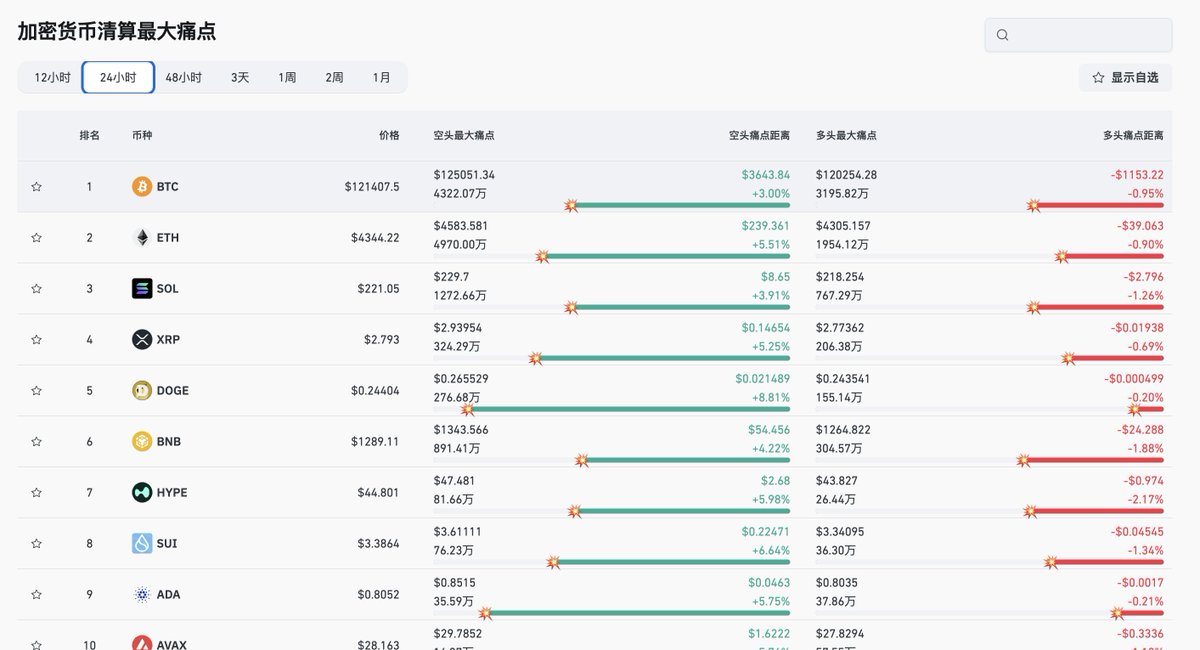Click the ETH long pain point red bar

point(1115,256)
